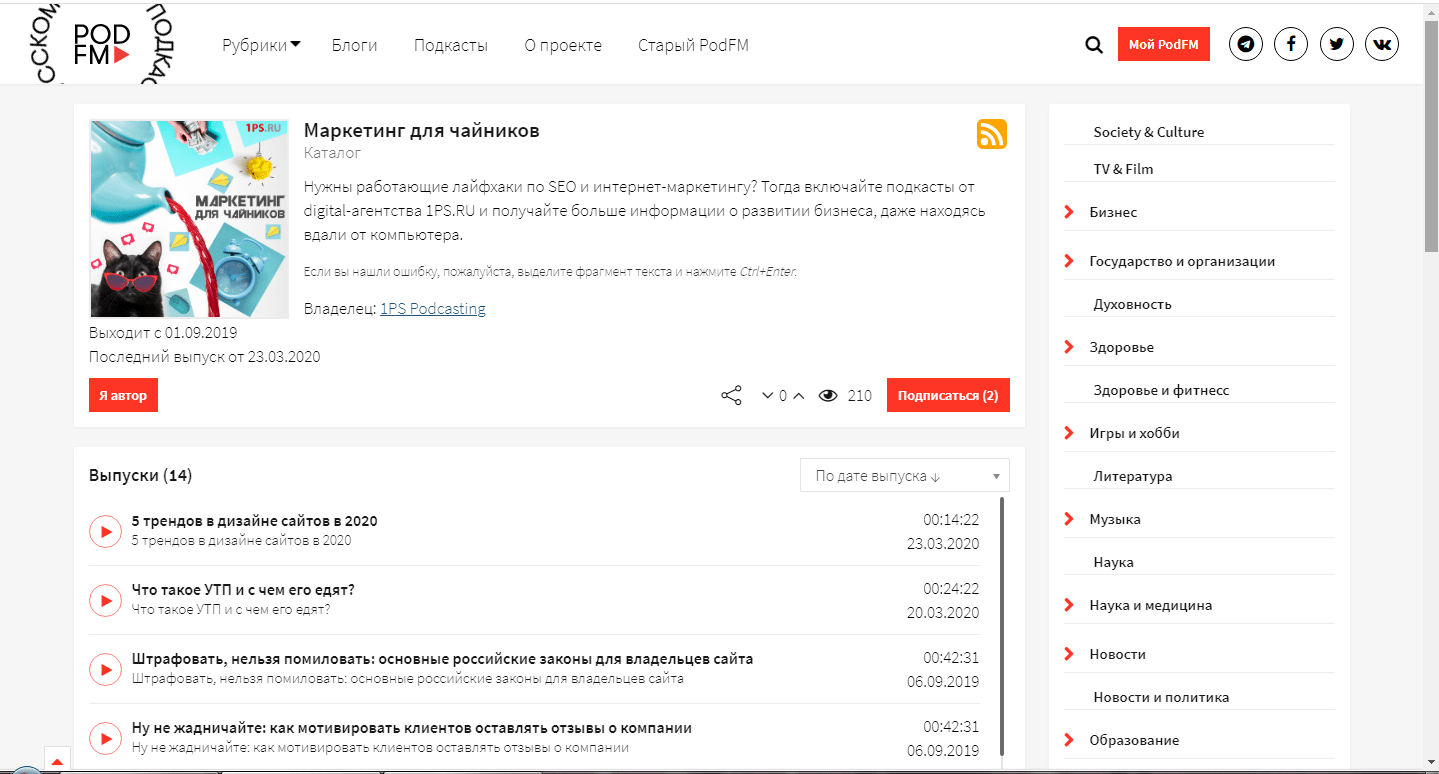The width and height of the screenshot is (1439, 774).
Task: Open the "1PS Podcasting" owner link
Action: 432,309
